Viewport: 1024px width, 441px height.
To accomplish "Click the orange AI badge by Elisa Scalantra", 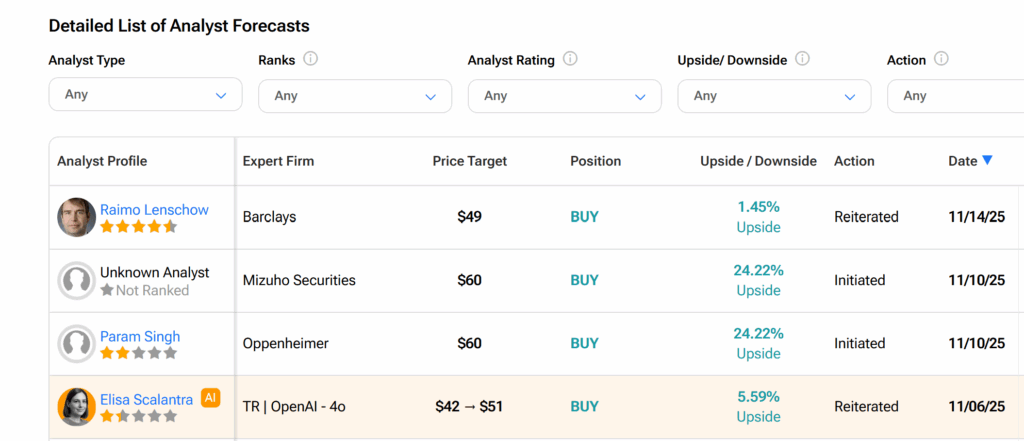I will pos(210,398).
